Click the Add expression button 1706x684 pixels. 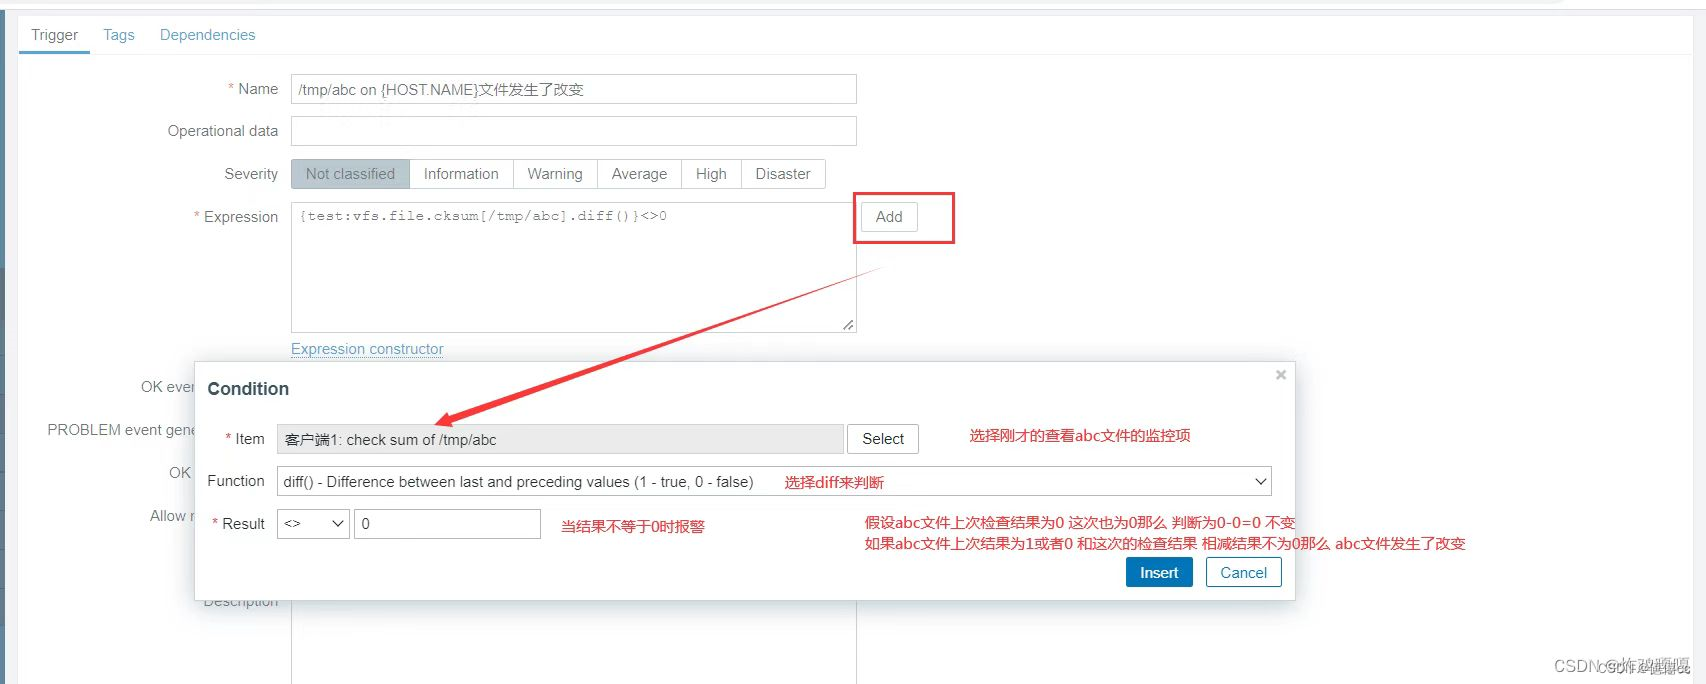(889, 217)
